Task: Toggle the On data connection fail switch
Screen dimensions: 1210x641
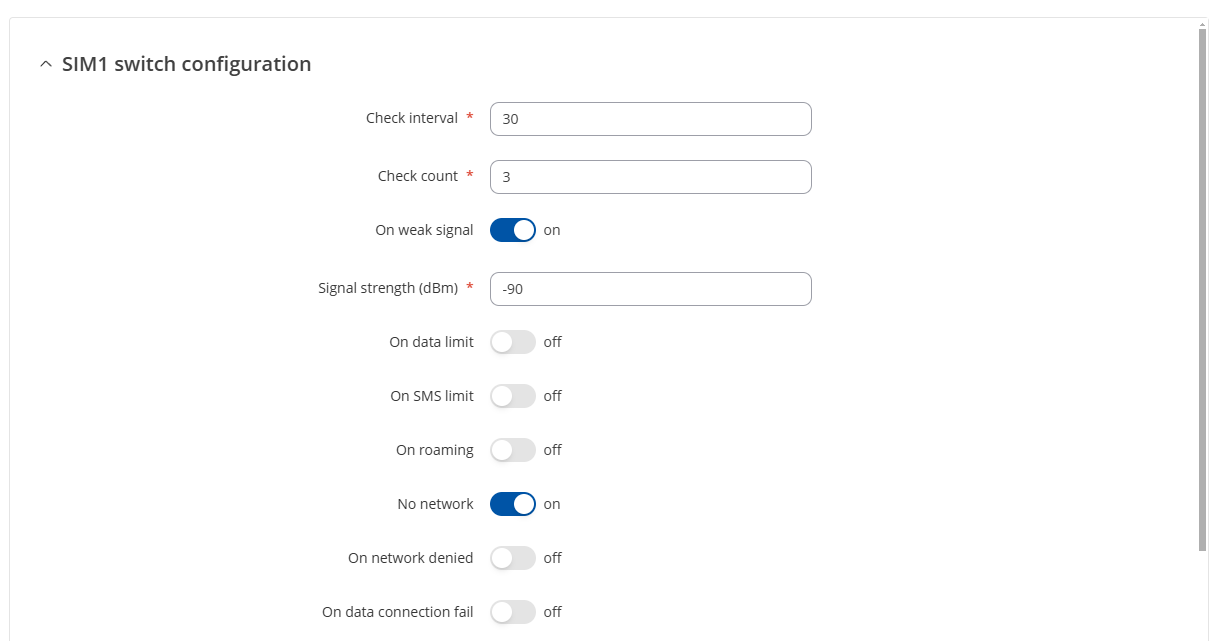Action: click(x=513, y=612)
